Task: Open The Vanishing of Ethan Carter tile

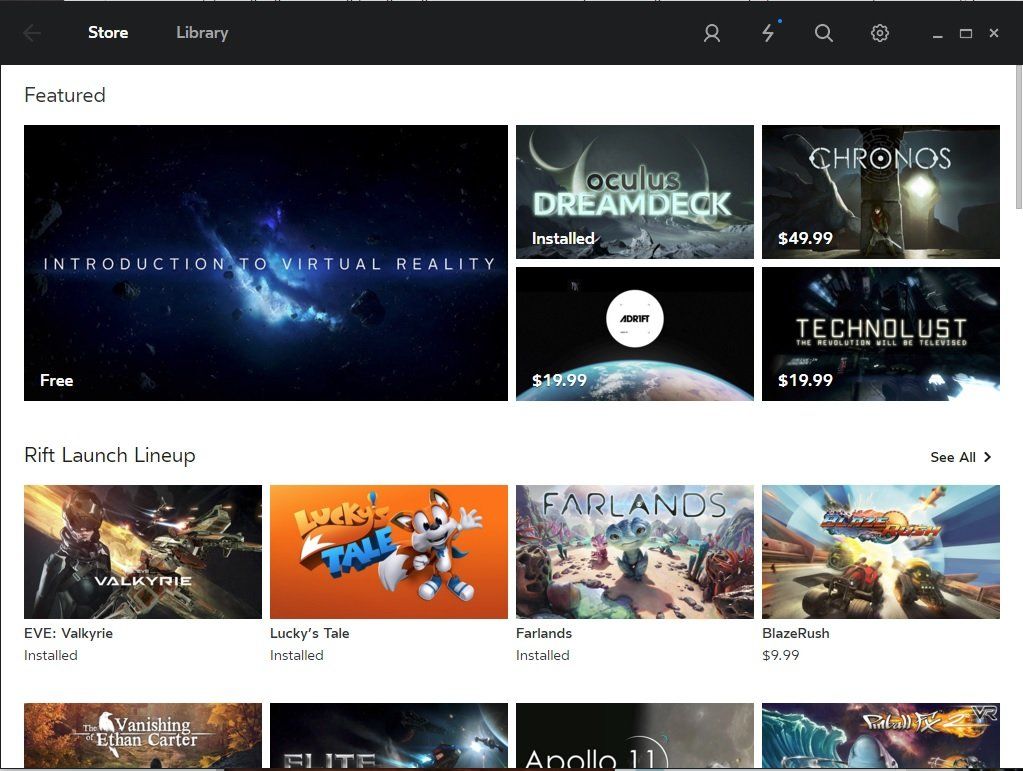Action: click(142, 737)
